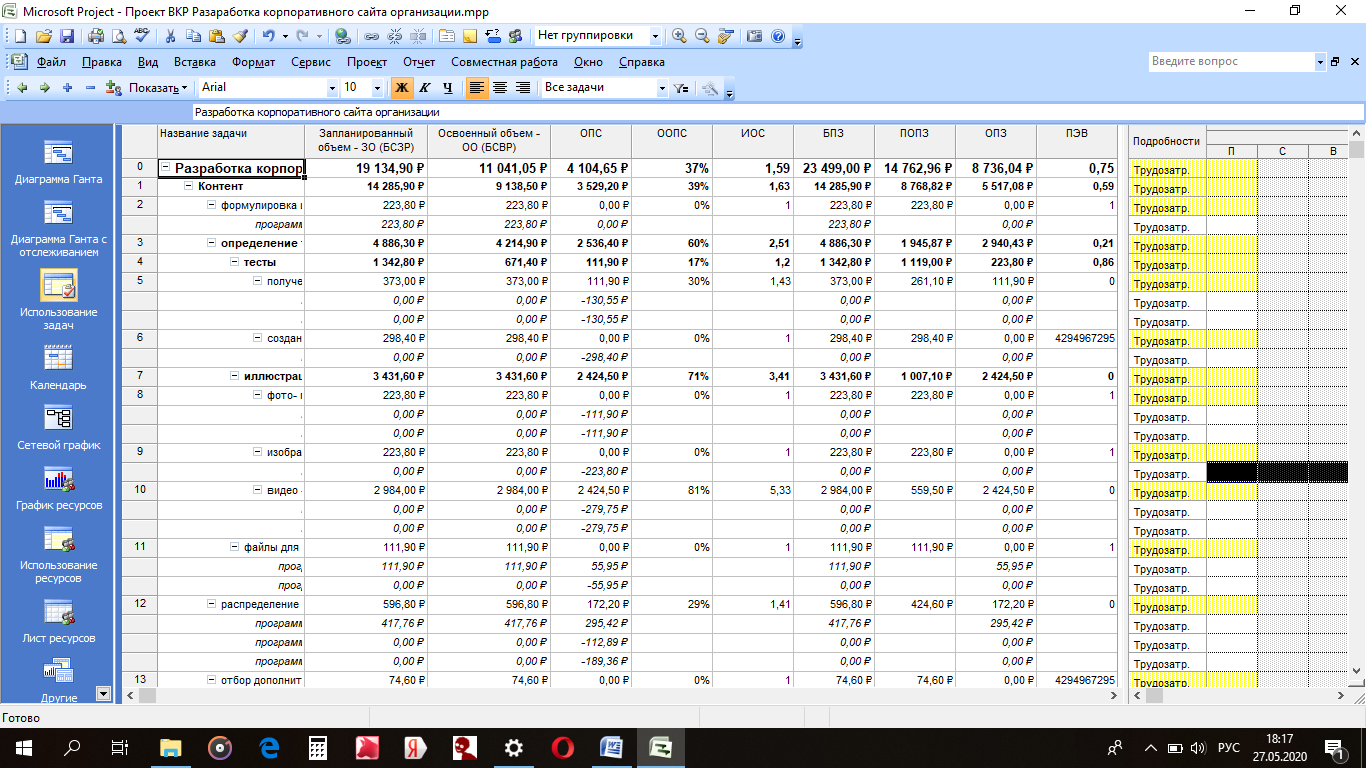The height and width of the screenshot is (768, 1366).
Task: Open the Вставка menu
Action: tap(195, 62)
